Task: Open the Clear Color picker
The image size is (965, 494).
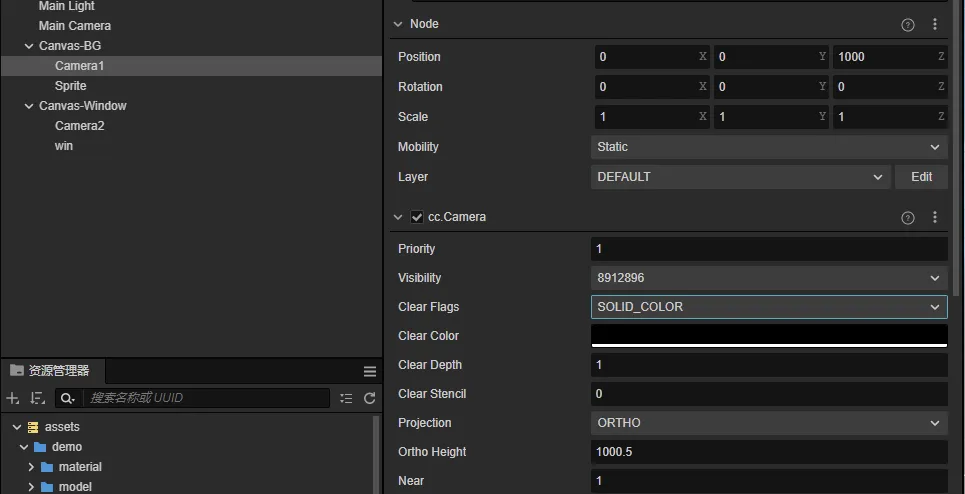Action: [x=769, y=336]
